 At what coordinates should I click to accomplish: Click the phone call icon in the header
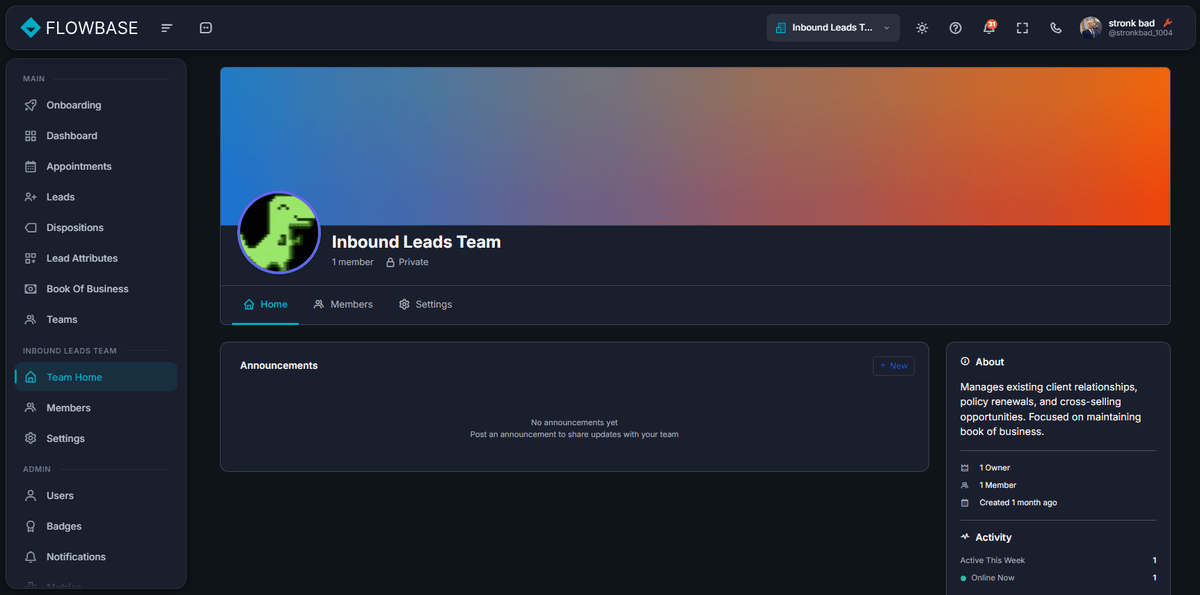[1055, 27]
